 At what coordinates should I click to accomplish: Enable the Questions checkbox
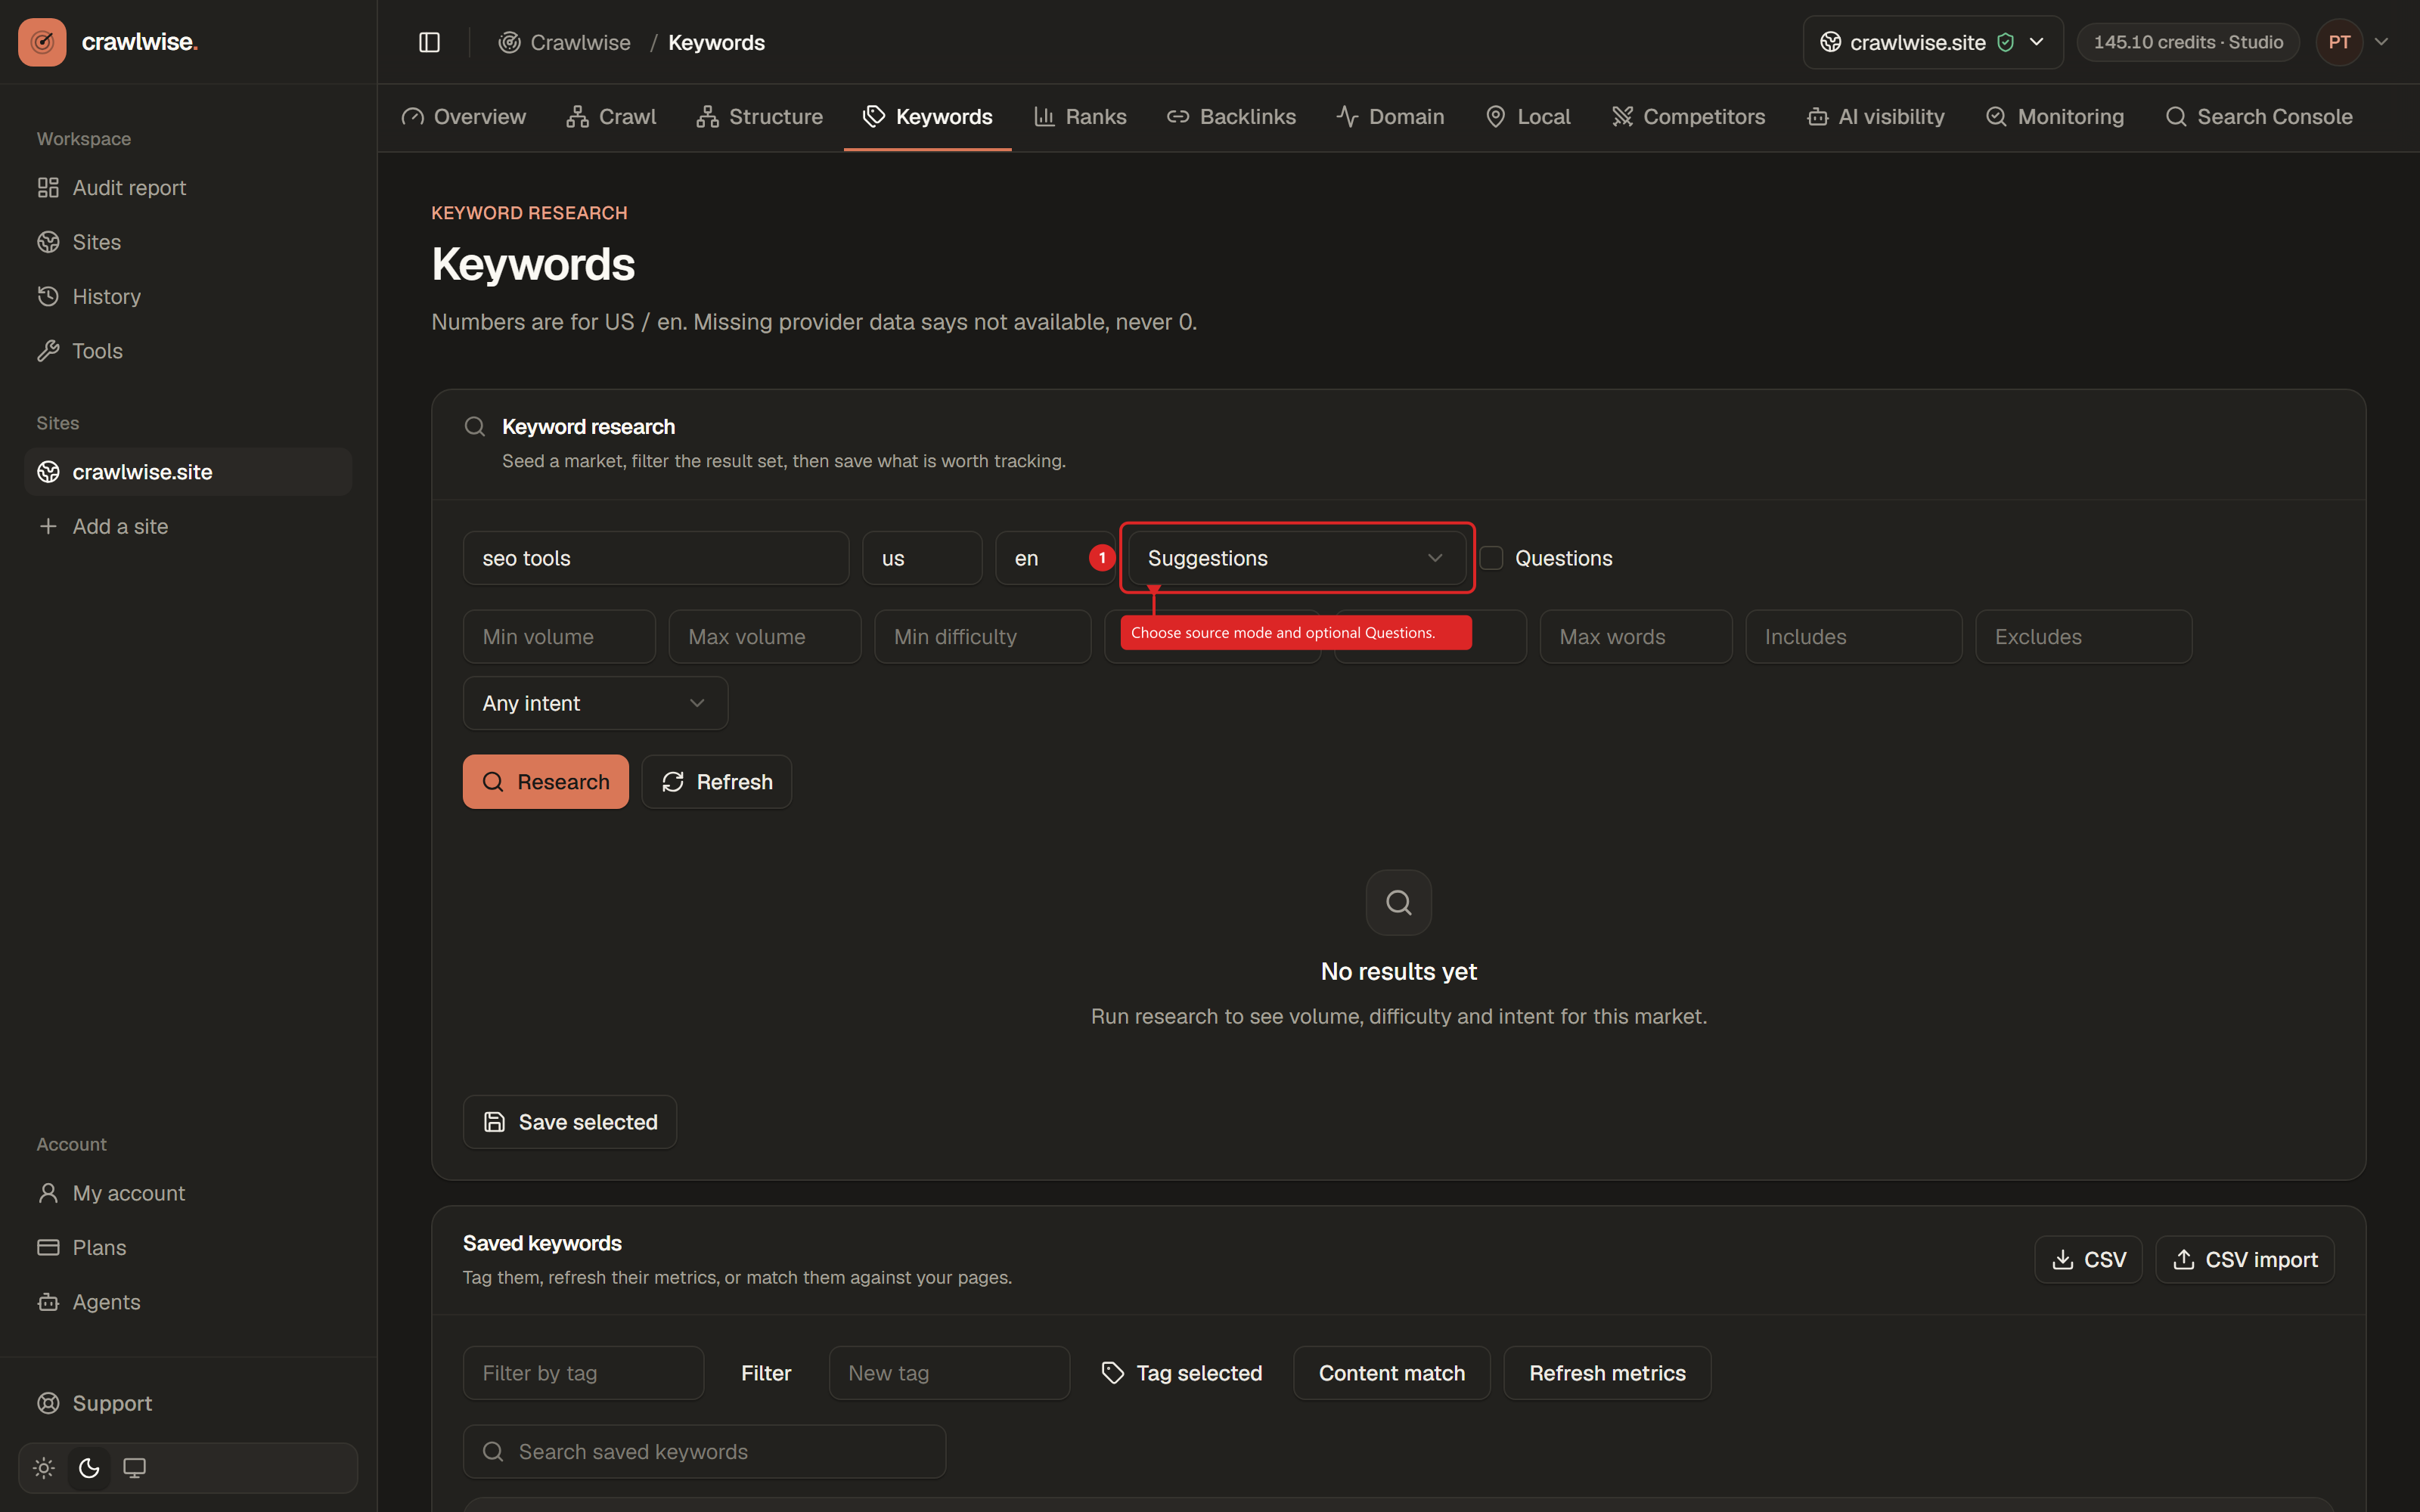pos(1491,558)
